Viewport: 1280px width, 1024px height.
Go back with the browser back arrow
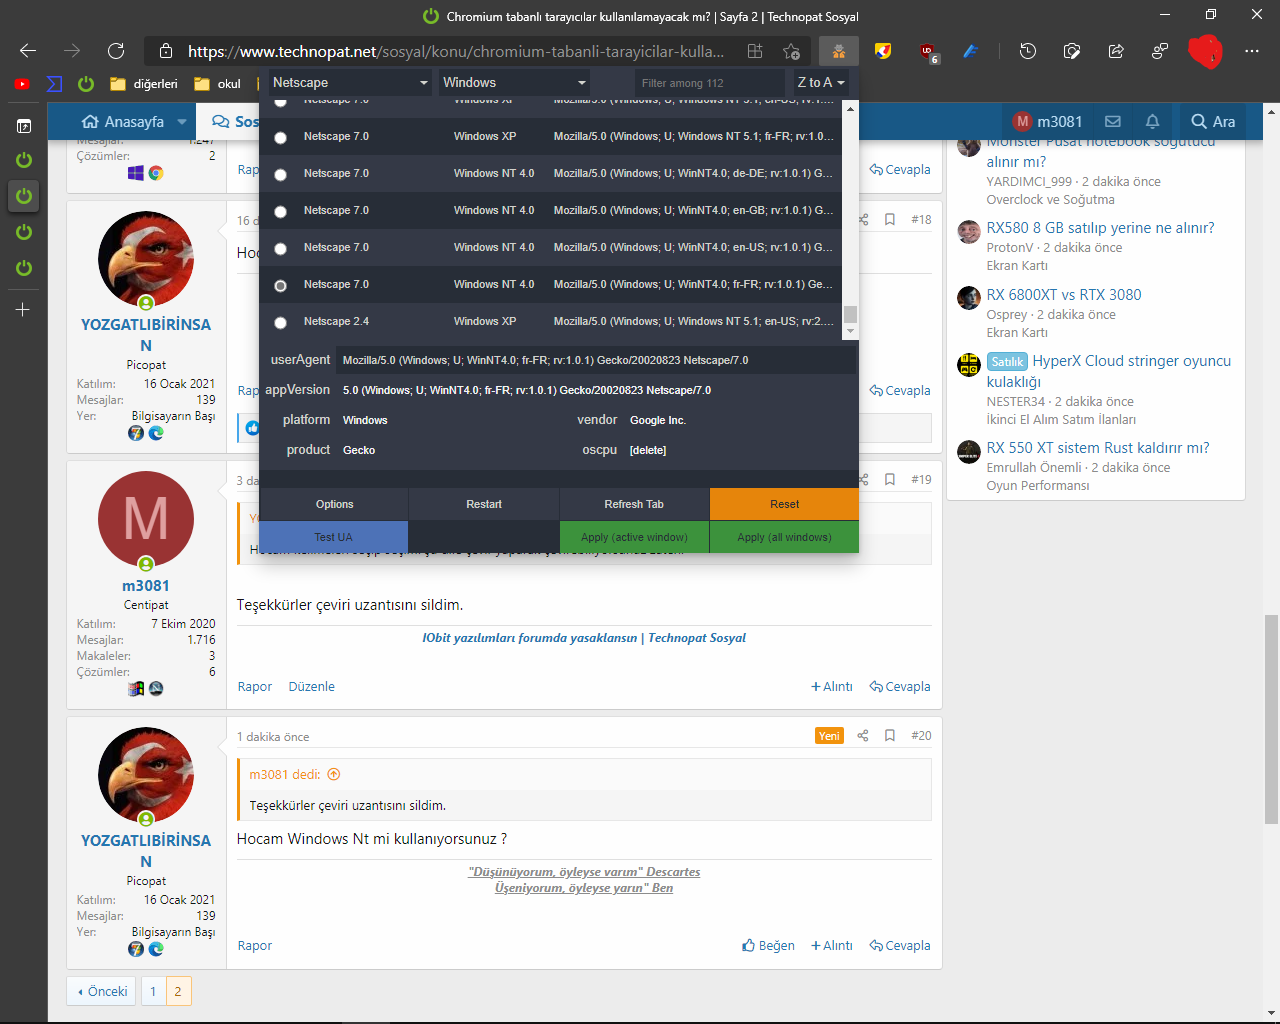tap(28, 51)
